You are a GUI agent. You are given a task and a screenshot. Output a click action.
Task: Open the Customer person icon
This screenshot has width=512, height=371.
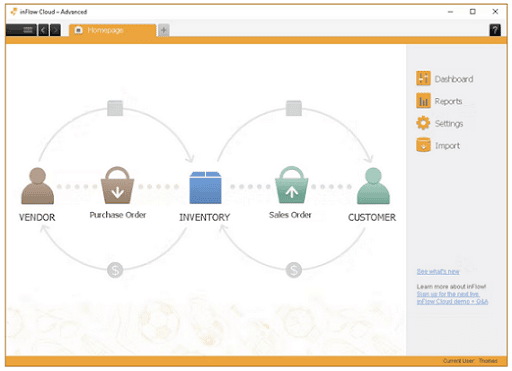[373, 186]
